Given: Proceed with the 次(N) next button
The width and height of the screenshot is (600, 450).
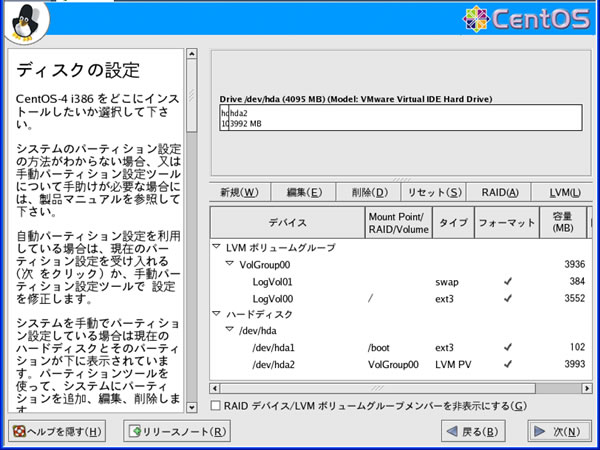Looking at the screenshot, I should pos(559,431).
